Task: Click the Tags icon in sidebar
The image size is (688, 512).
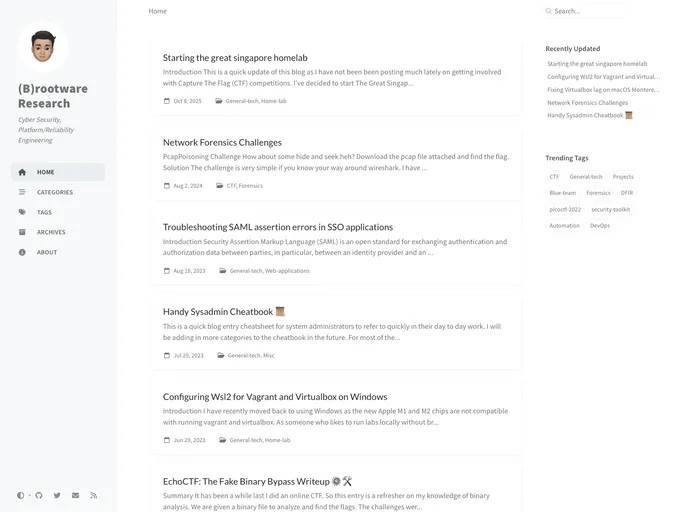Action: (22, 212)
